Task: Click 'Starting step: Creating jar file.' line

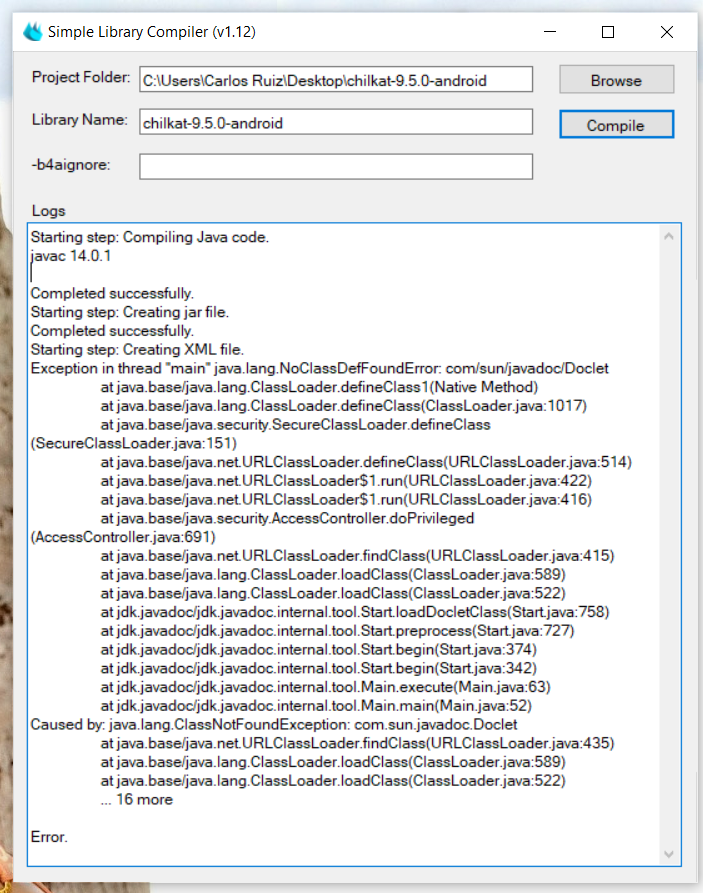Action: [x=129, y=312]
